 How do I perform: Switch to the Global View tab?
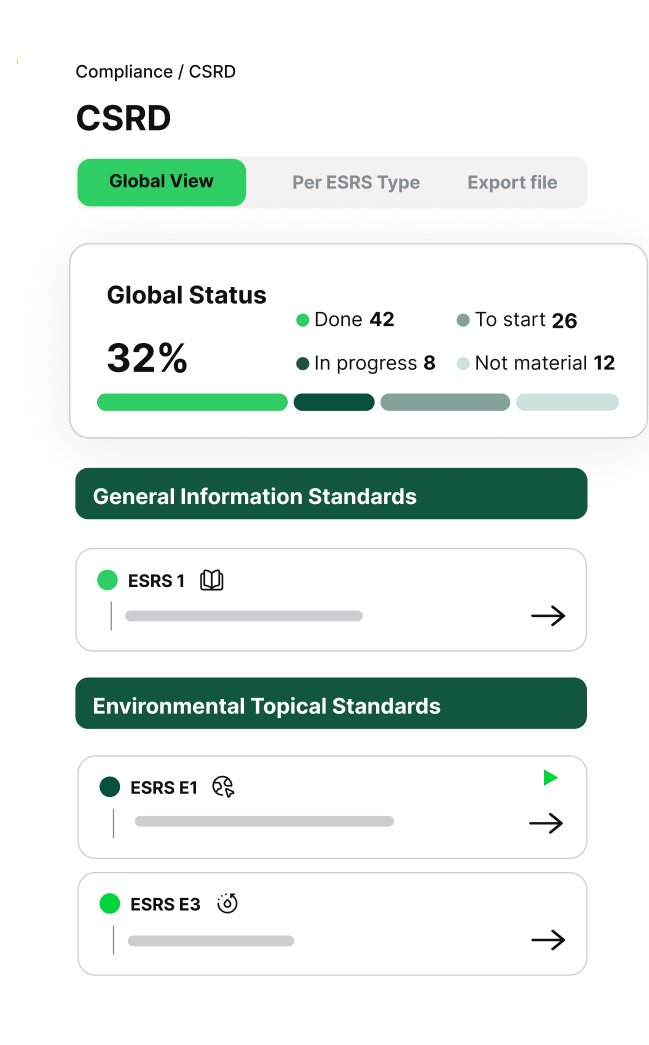point(161,182)
